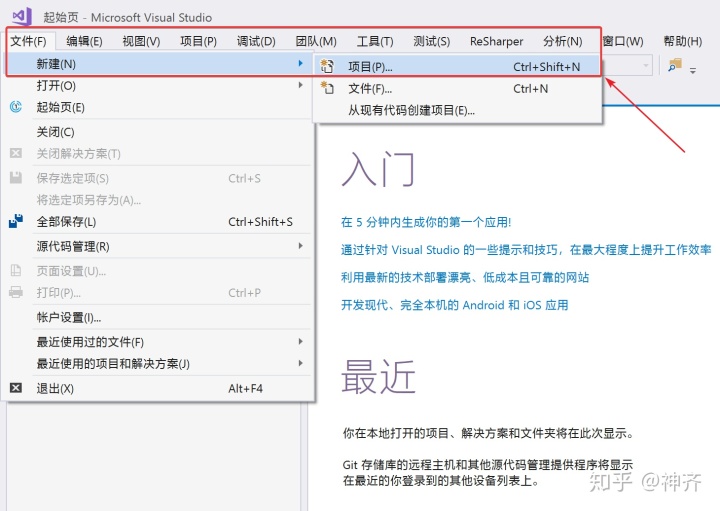The image size is (720, 511).
Task: Select 新建(N) in the File menu
Action: [158, 64]
